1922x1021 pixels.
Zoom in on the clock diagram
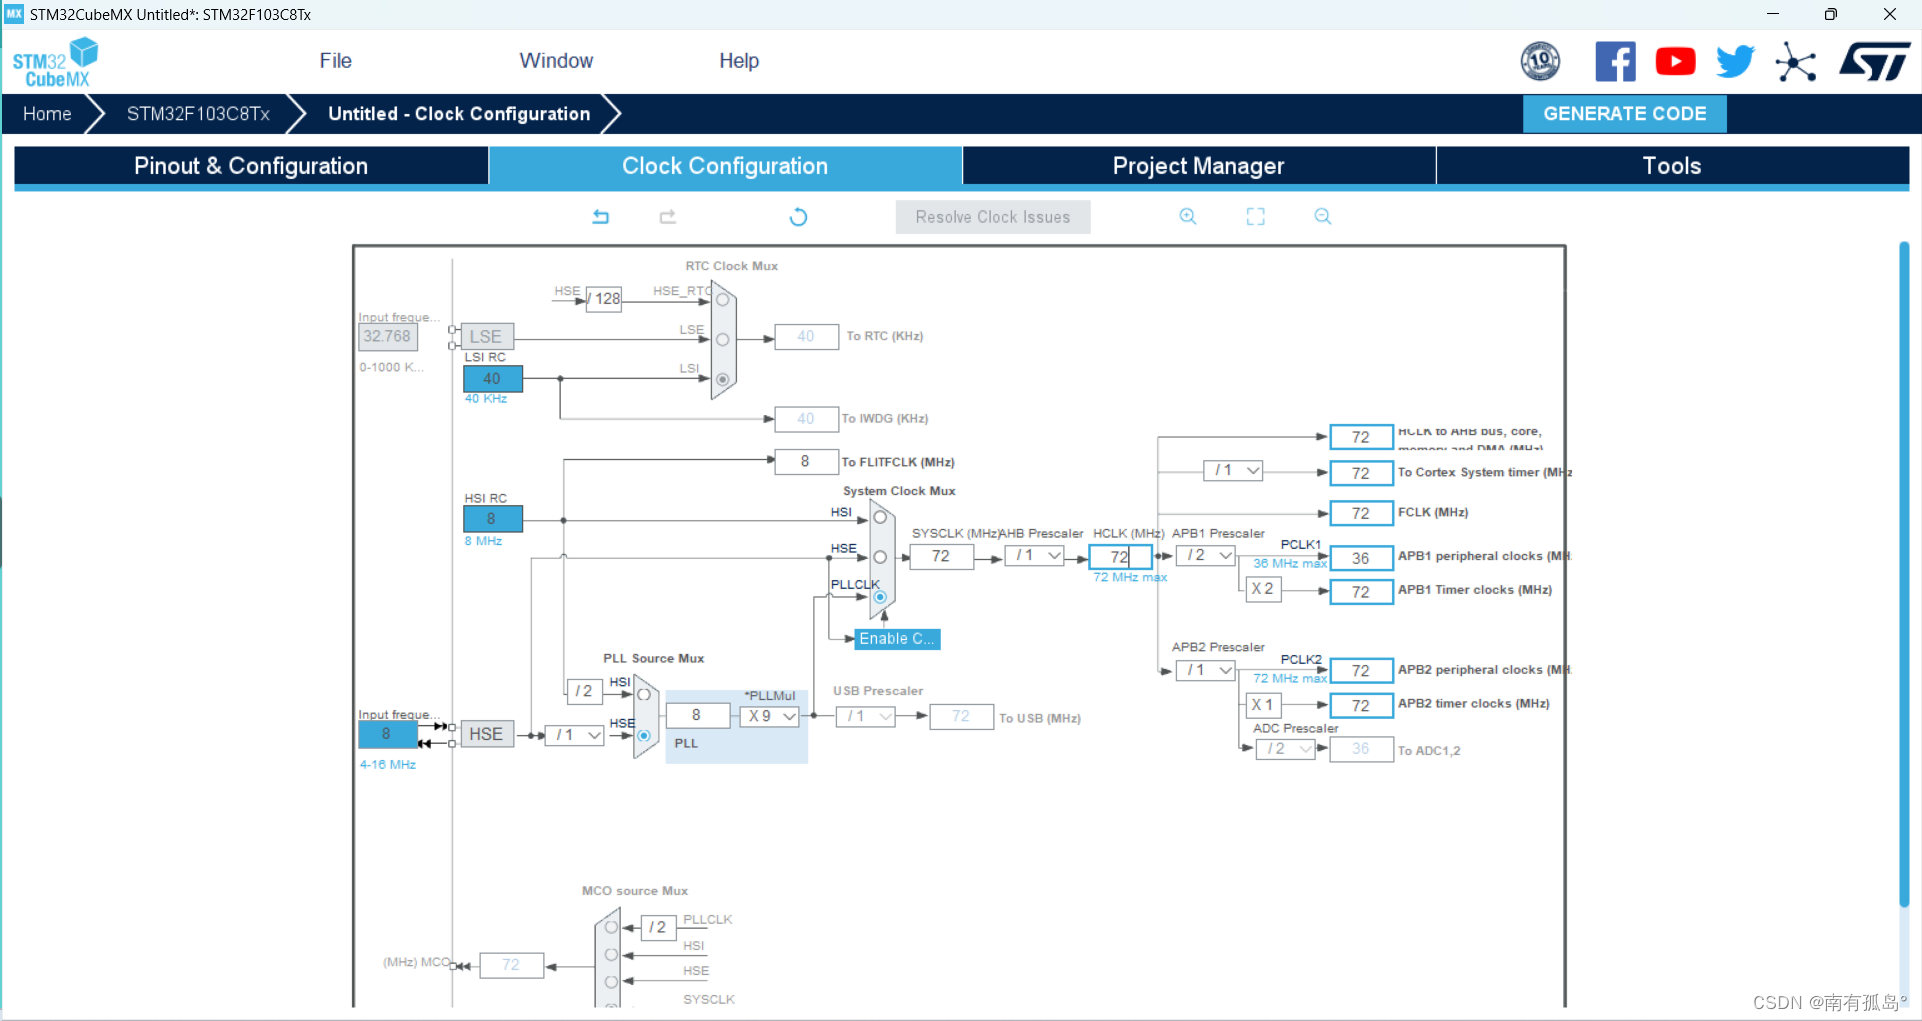[1188, 216]
